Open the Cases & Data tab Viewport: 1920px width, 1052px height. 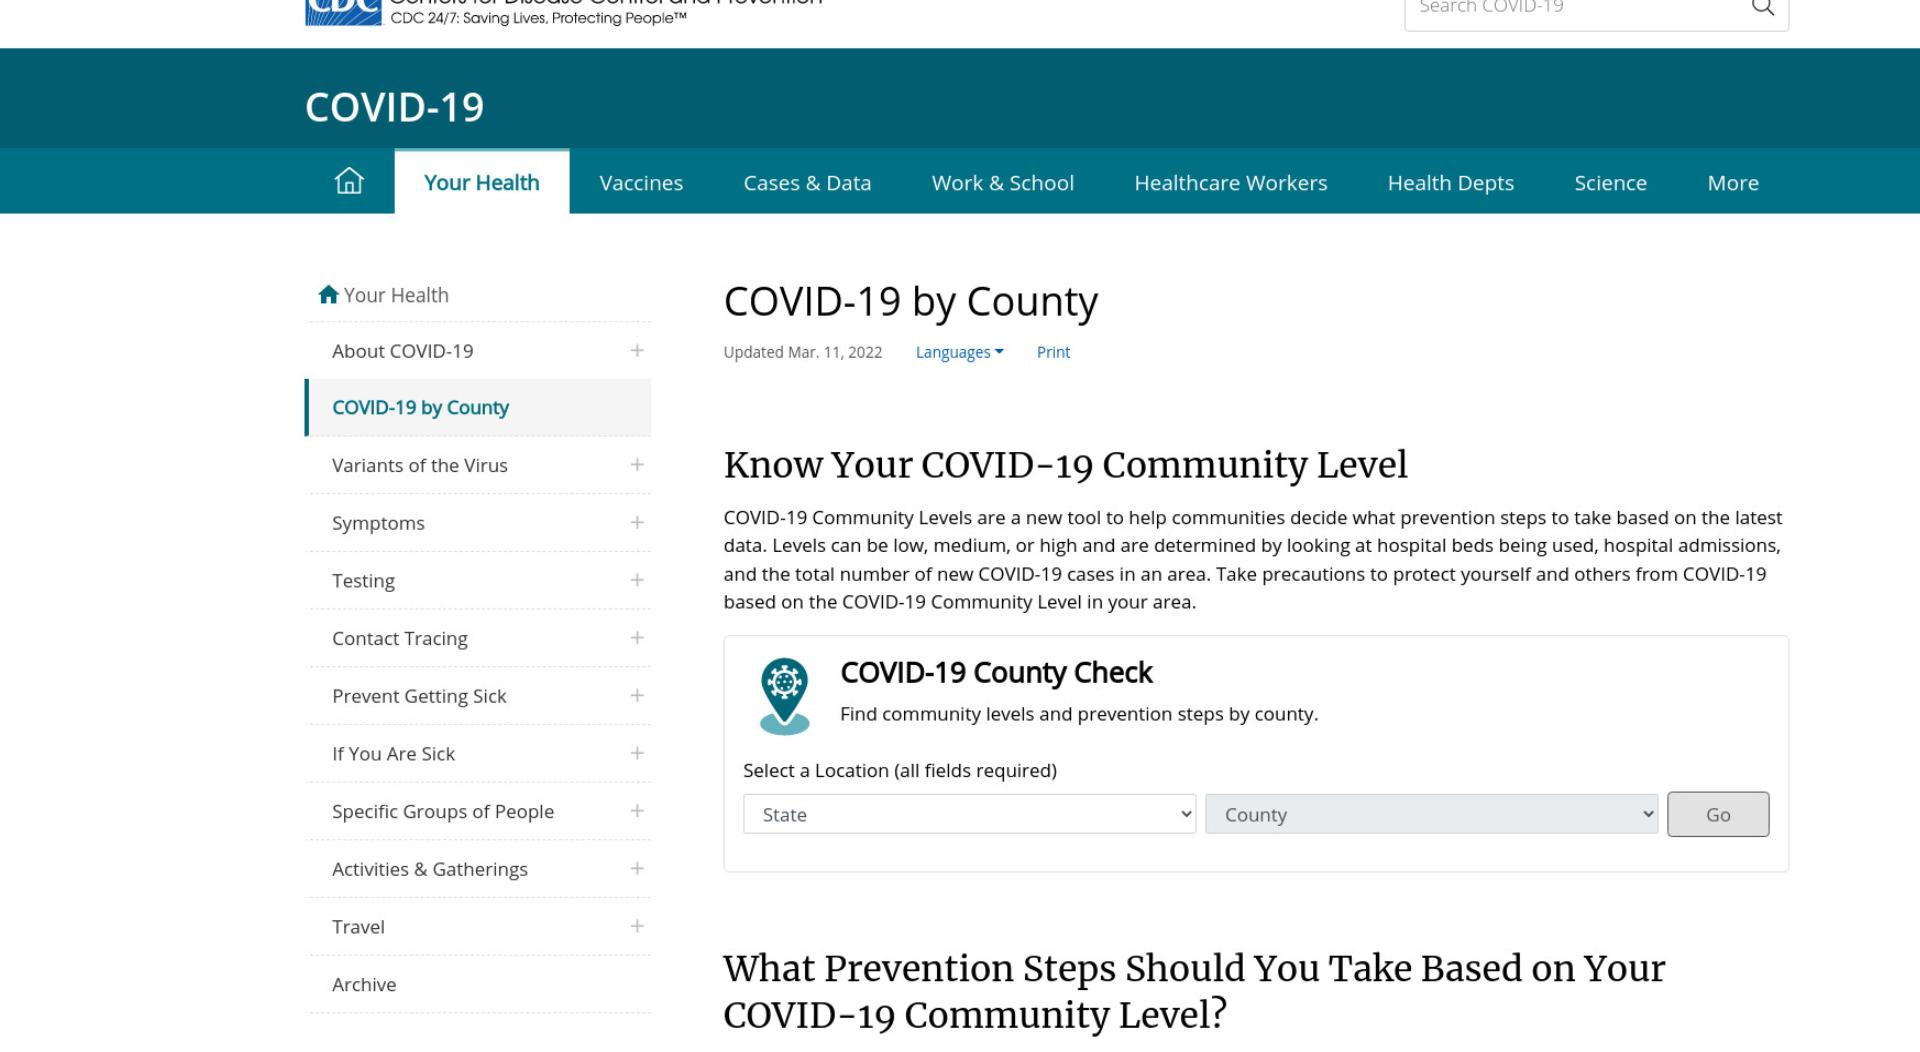point(807,182)
